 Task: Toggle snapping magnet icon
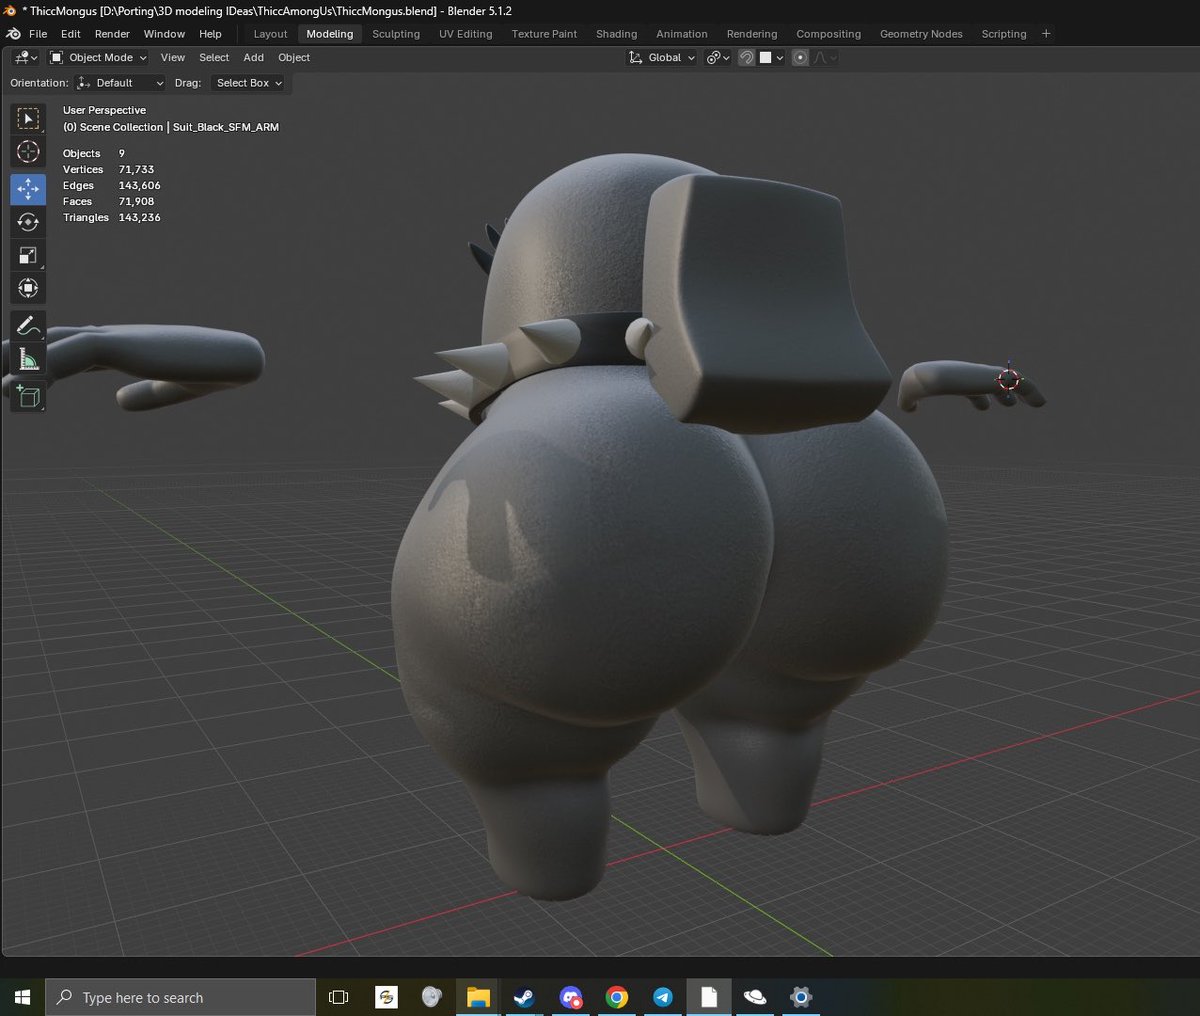click(746, 58)
